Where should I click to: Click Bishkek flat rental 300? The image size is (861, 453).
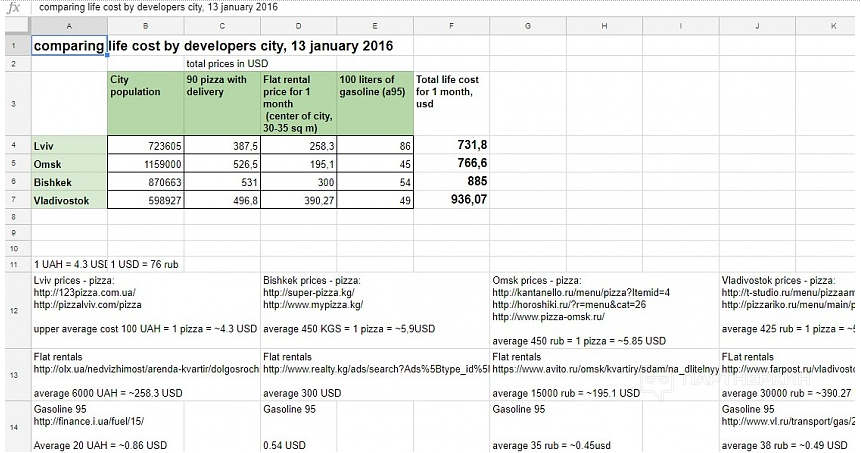[298, 182]
